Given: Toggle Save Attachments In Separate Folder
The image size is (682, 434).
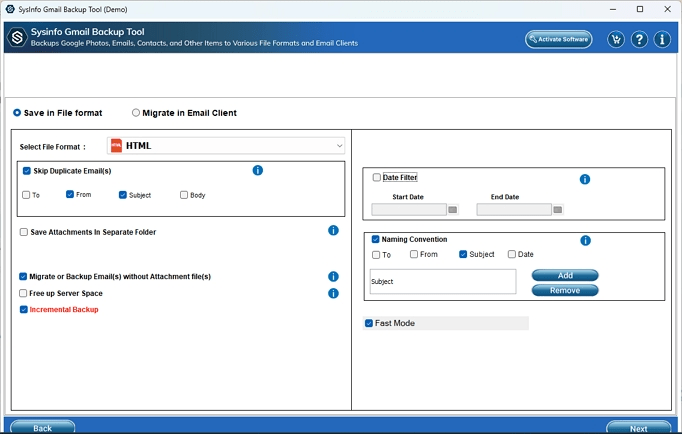Looking at the screenshot, I should click(x=24, y=232).
